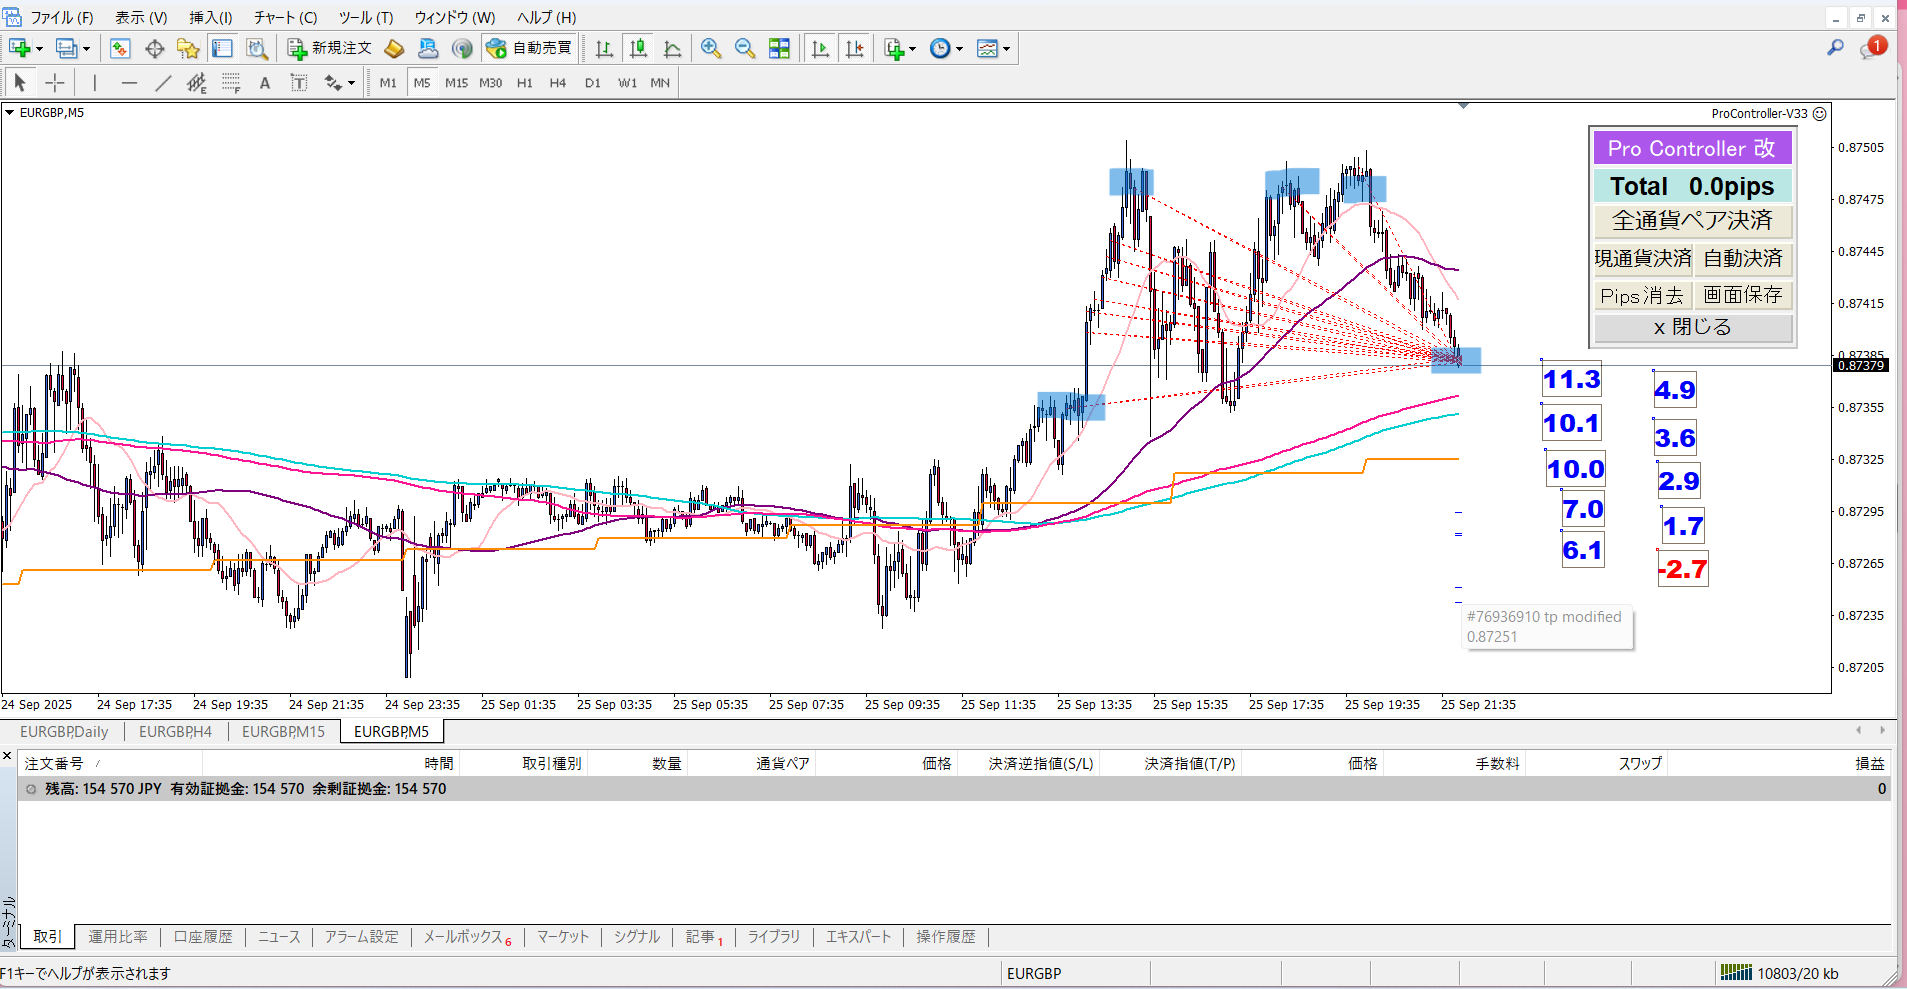
Task: Open the tile windows layout icon
Action: 779,48
